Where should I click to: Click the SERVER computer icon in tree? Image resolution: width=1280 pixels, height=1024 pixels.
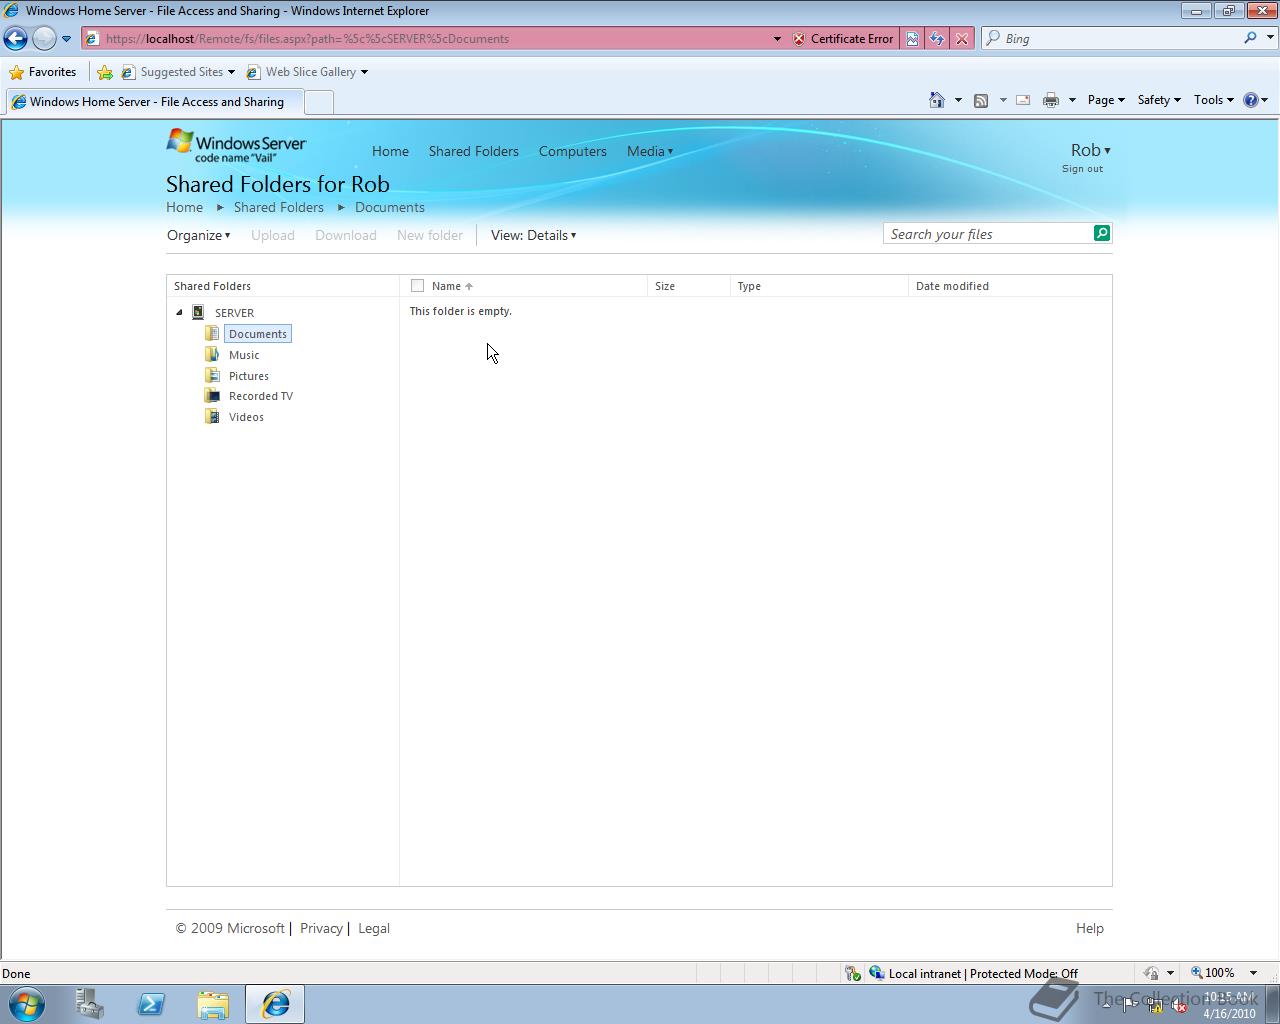[198, 312]
